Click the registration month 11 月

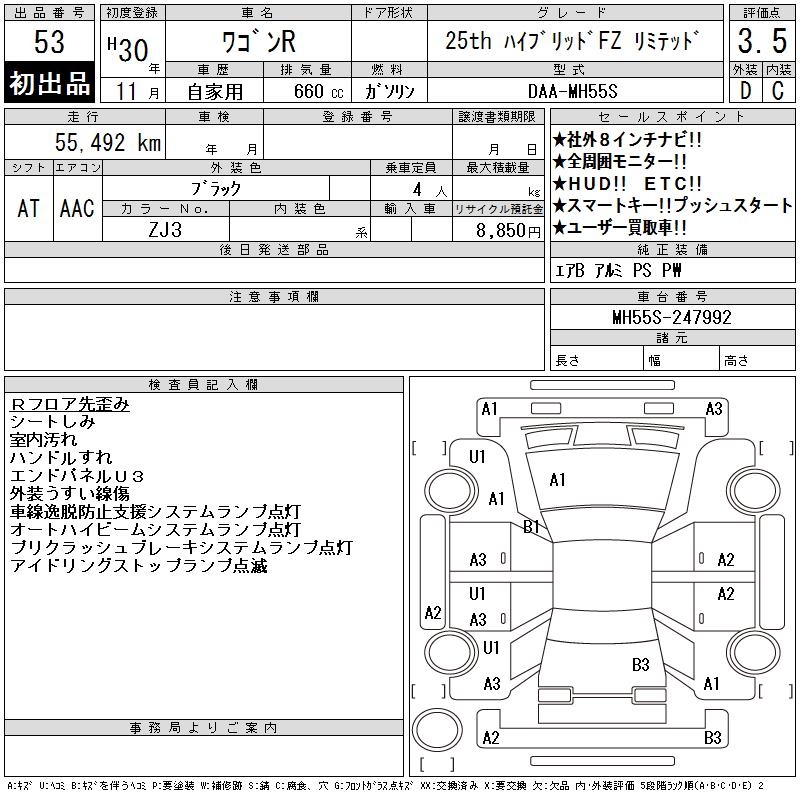pos(137,92)
